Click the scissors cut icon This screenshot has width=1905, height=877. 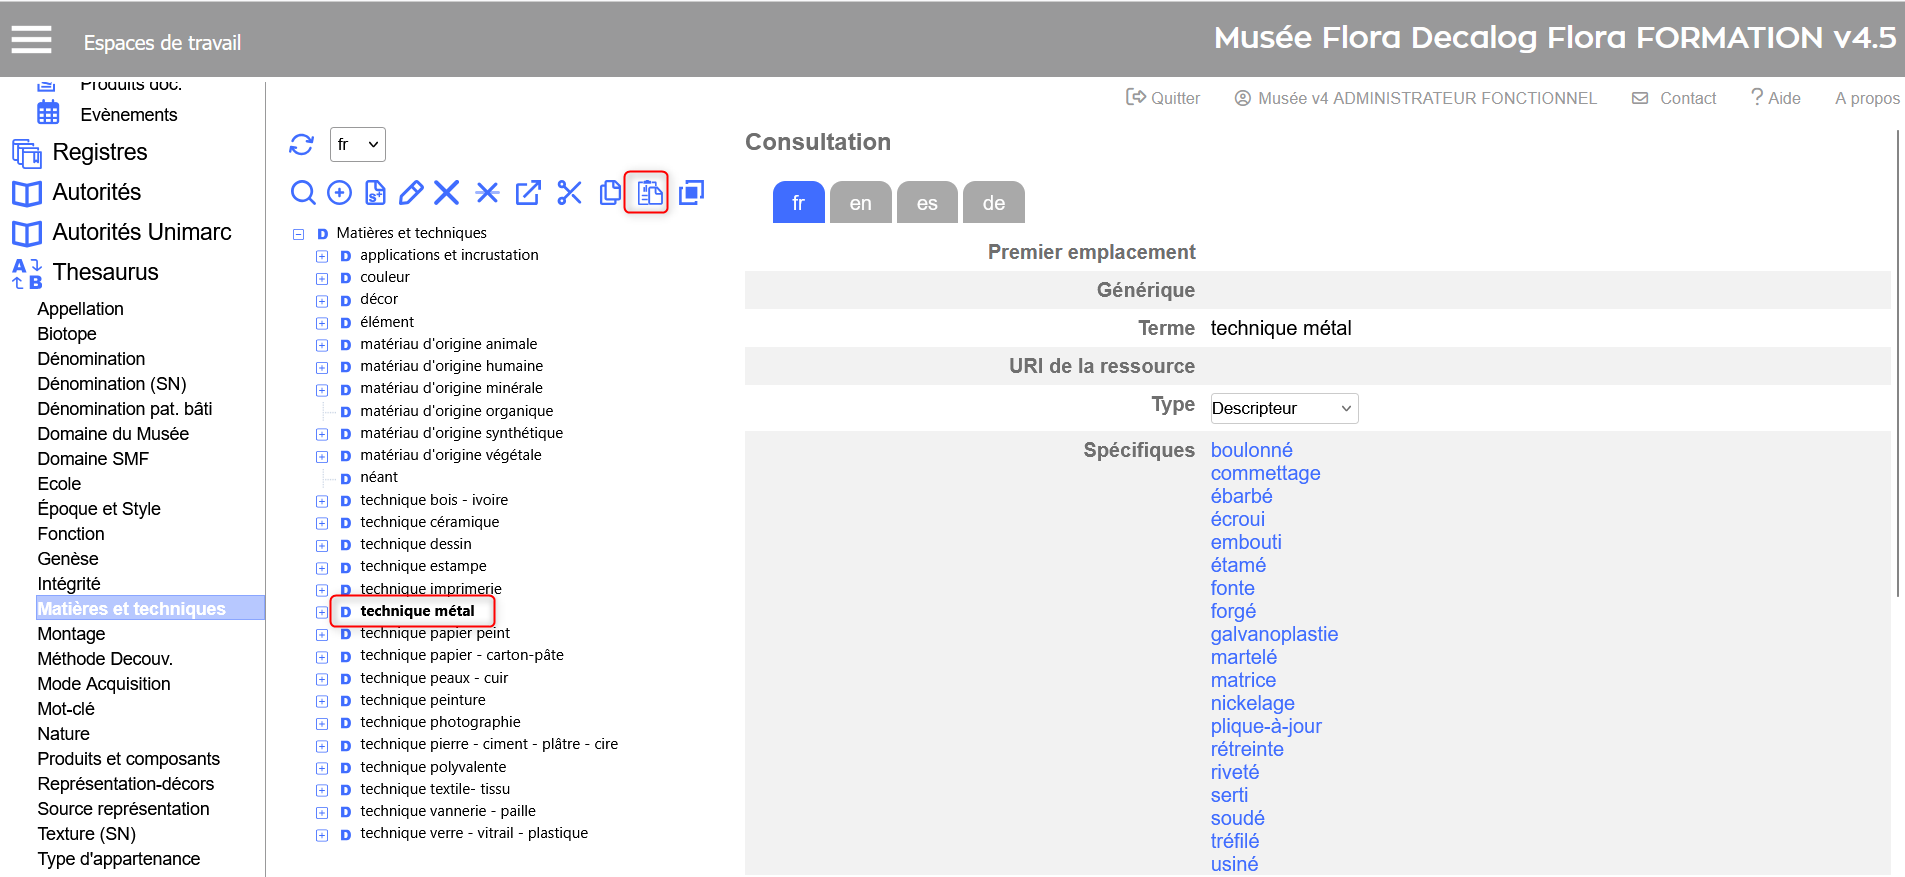[x=569, y=192]
